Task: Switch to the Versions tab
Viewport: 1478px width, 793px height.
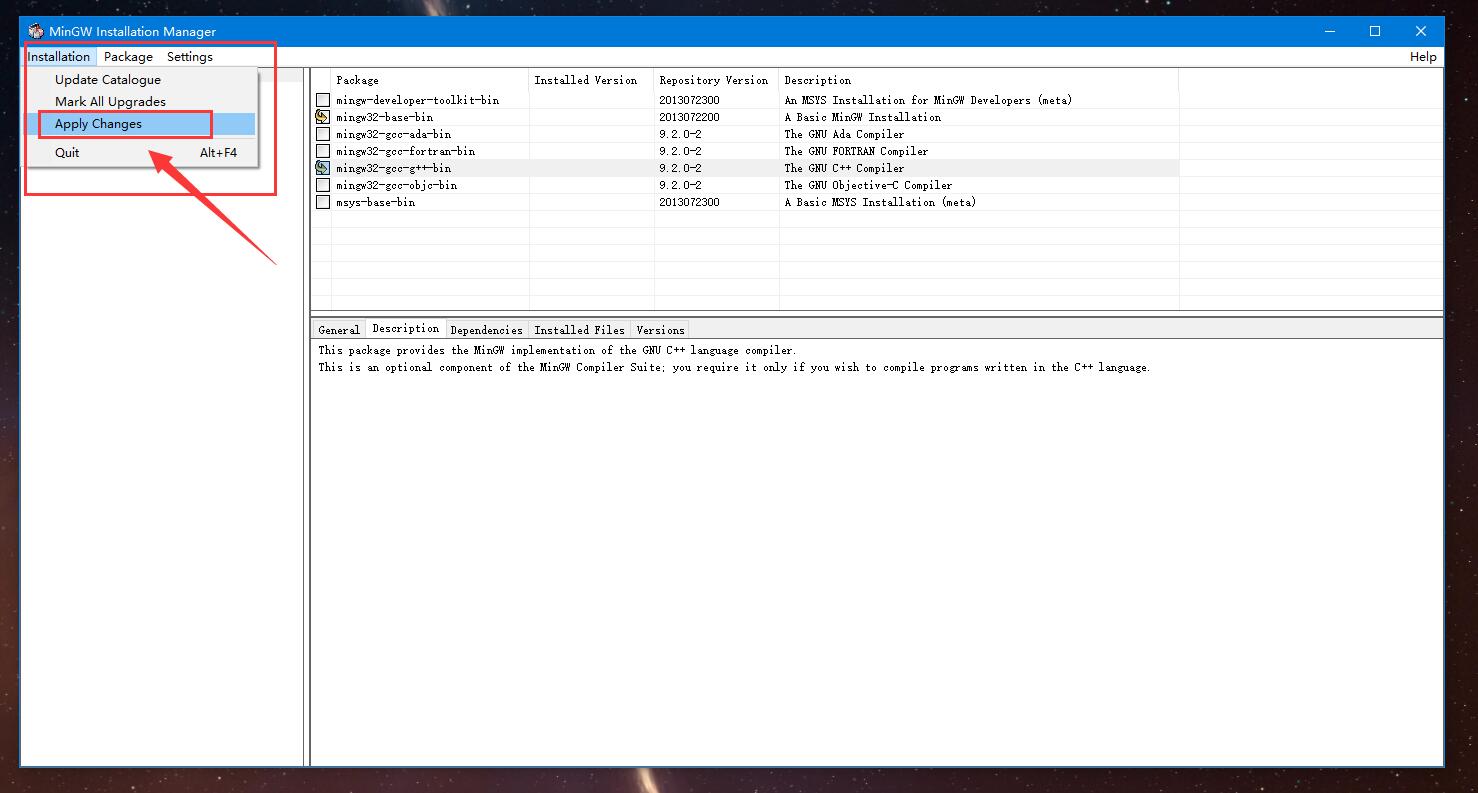Action: coord(661,330)
